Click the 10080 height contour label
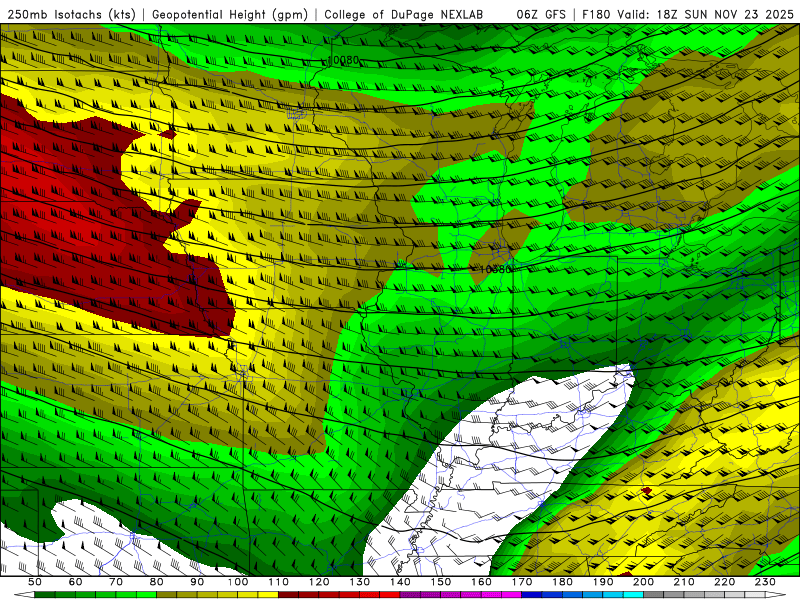 click(343, 60)
